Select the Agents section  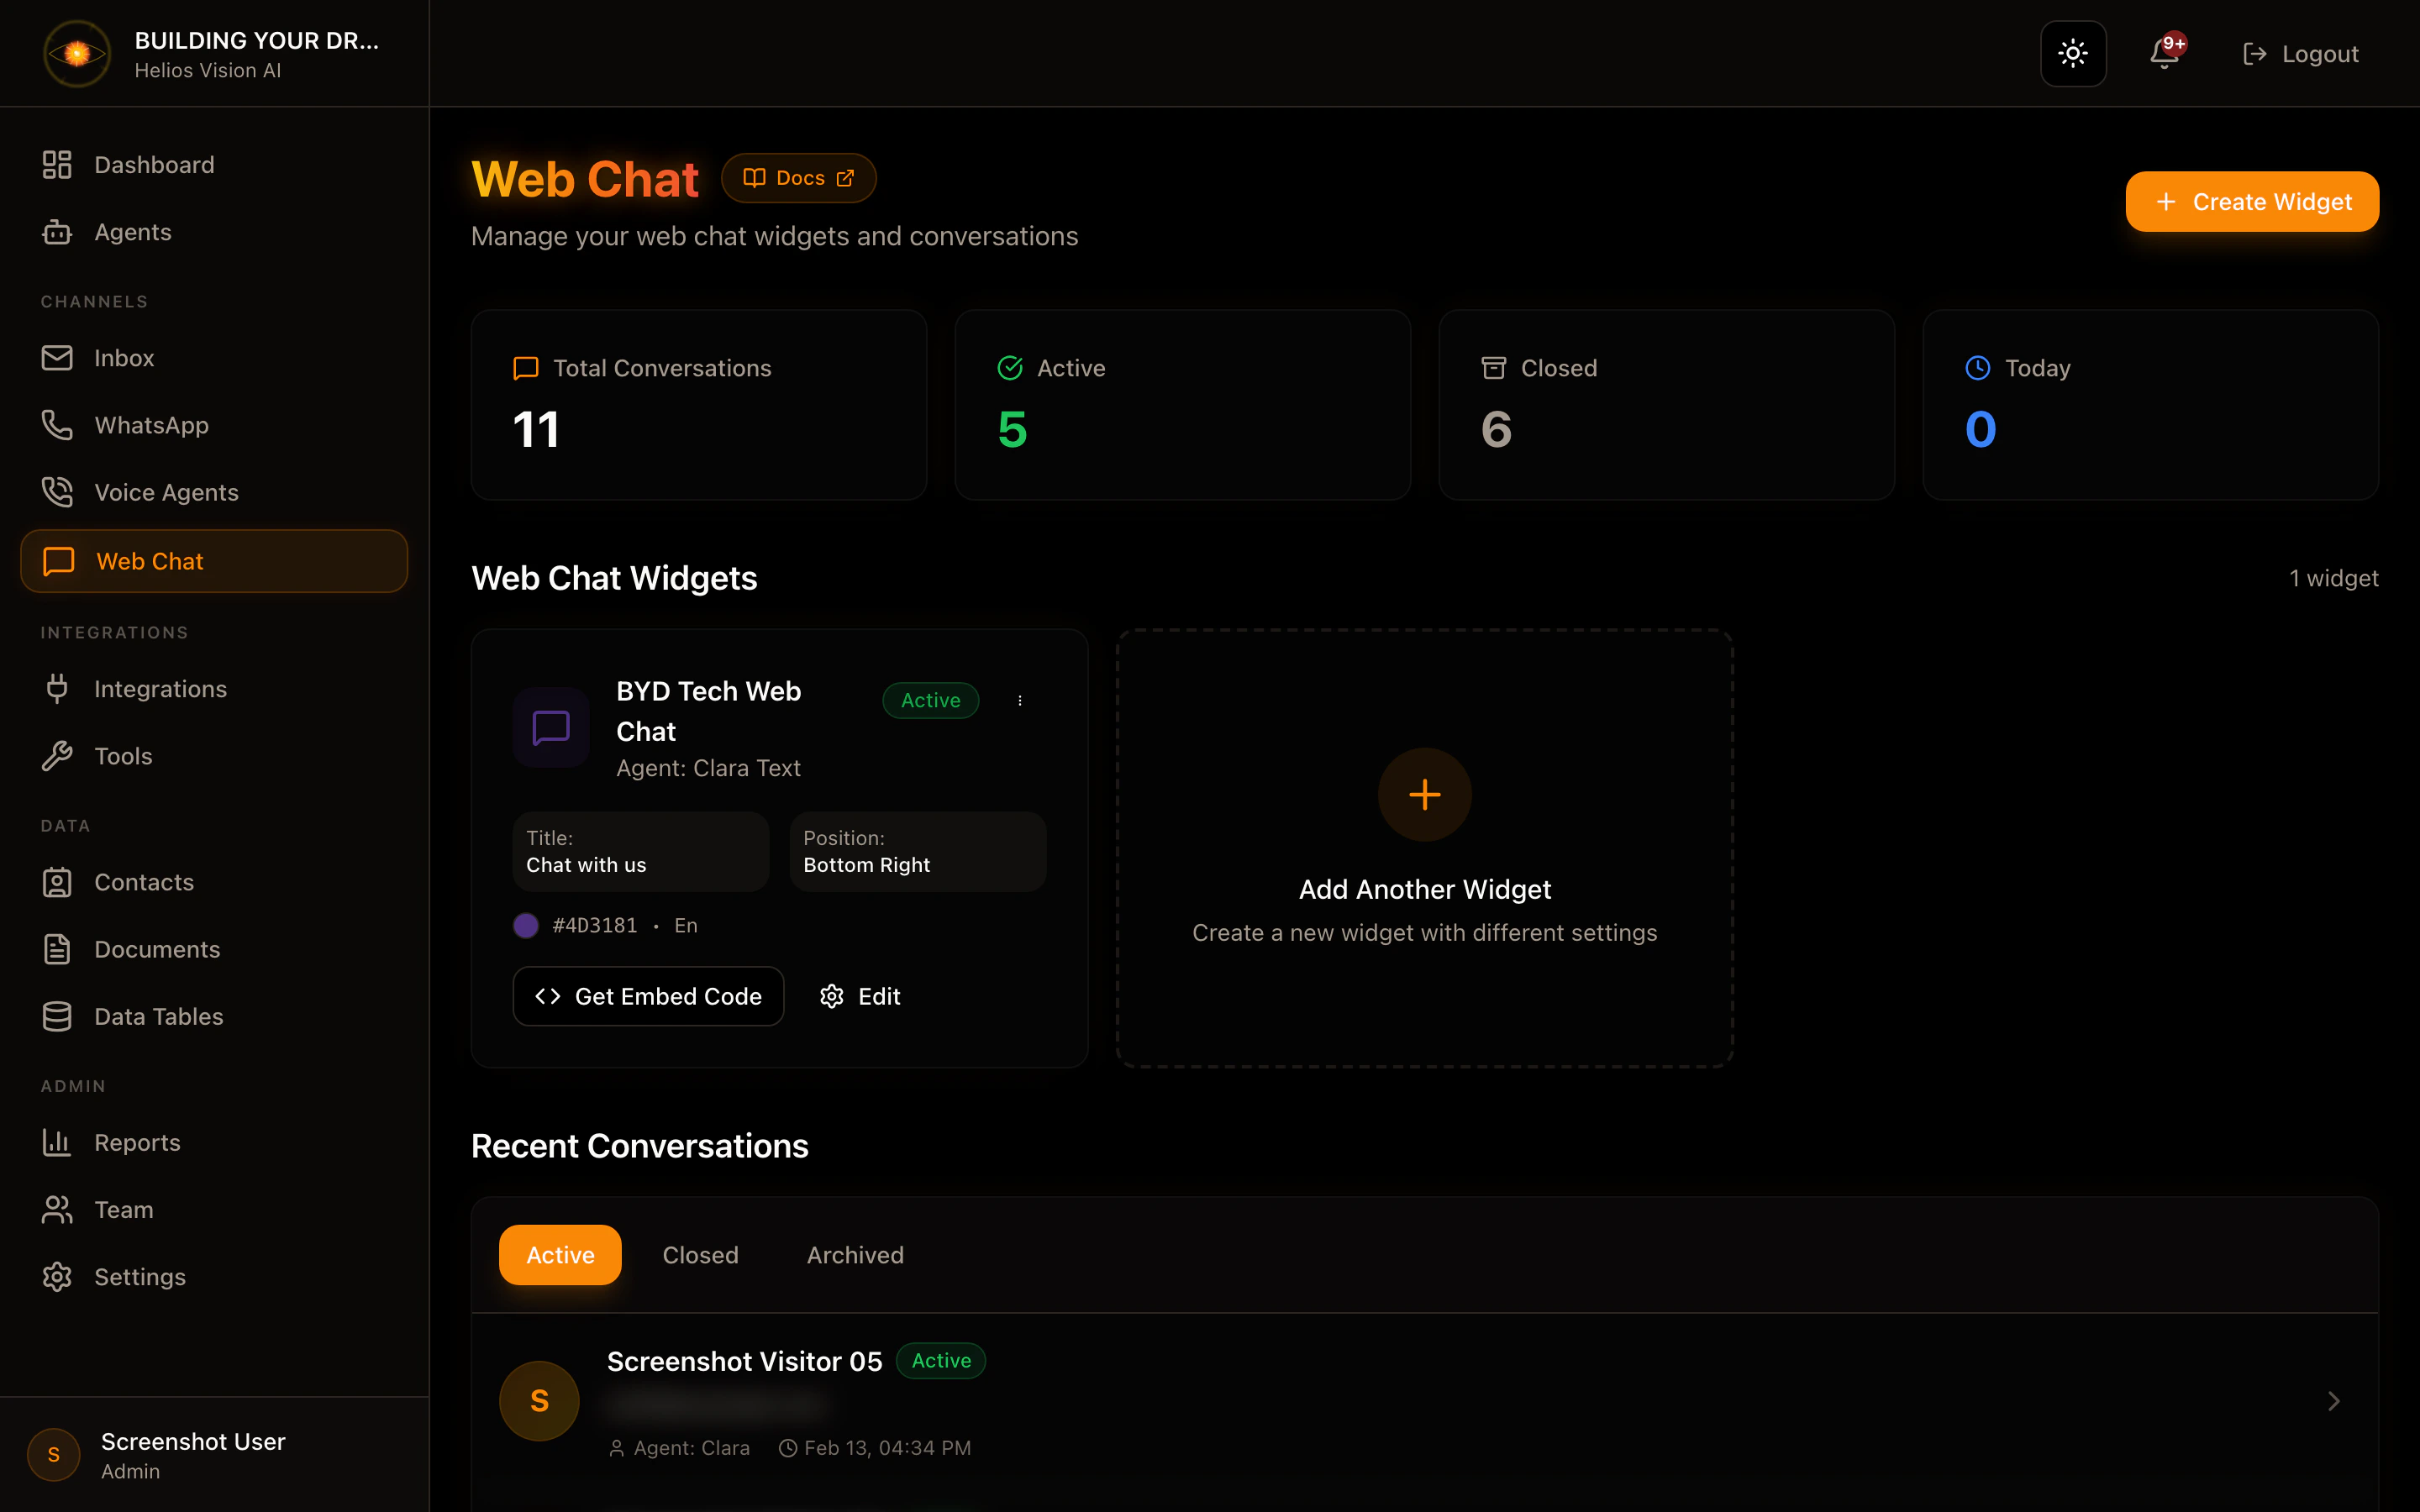133,231
